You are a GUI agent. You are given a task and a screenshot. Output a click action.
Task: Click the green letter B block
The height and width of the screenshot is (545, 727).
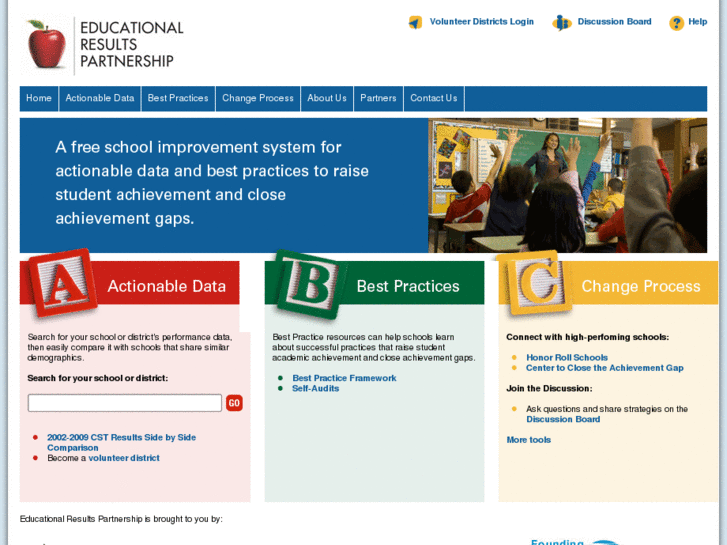coord(312,285)
